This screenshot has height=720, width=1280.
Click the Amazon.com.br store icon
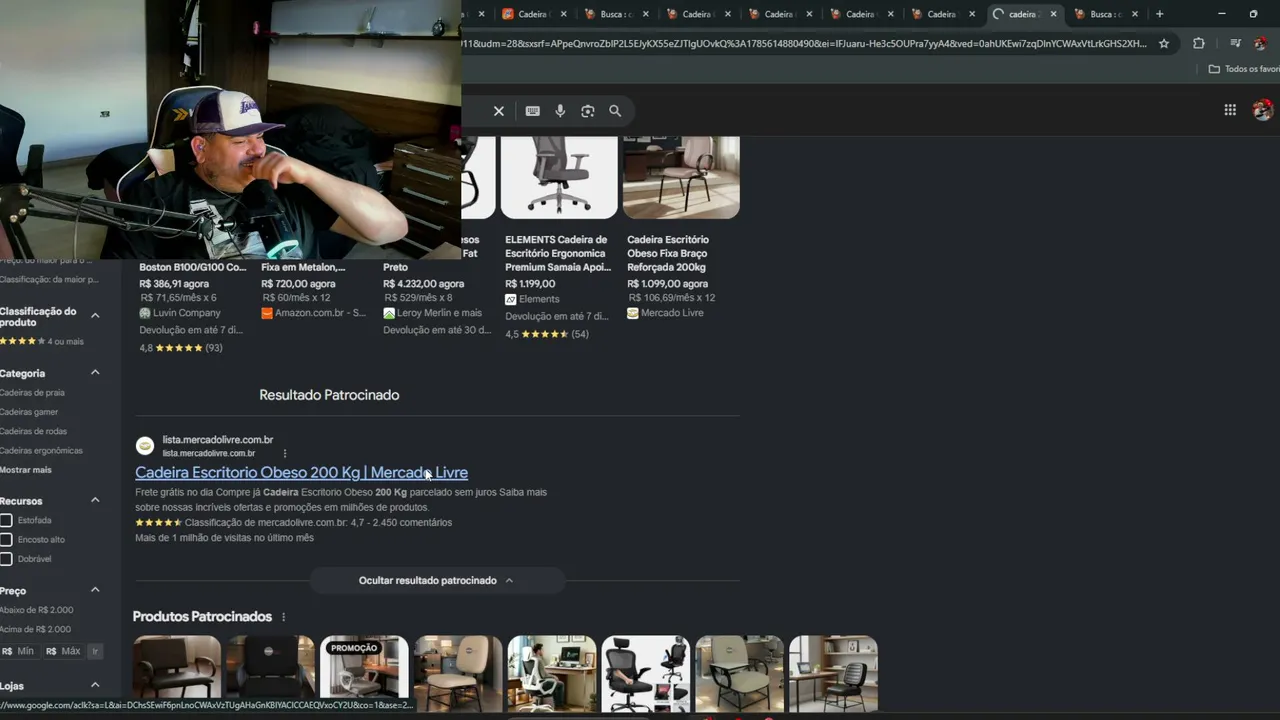pos(267,313)
